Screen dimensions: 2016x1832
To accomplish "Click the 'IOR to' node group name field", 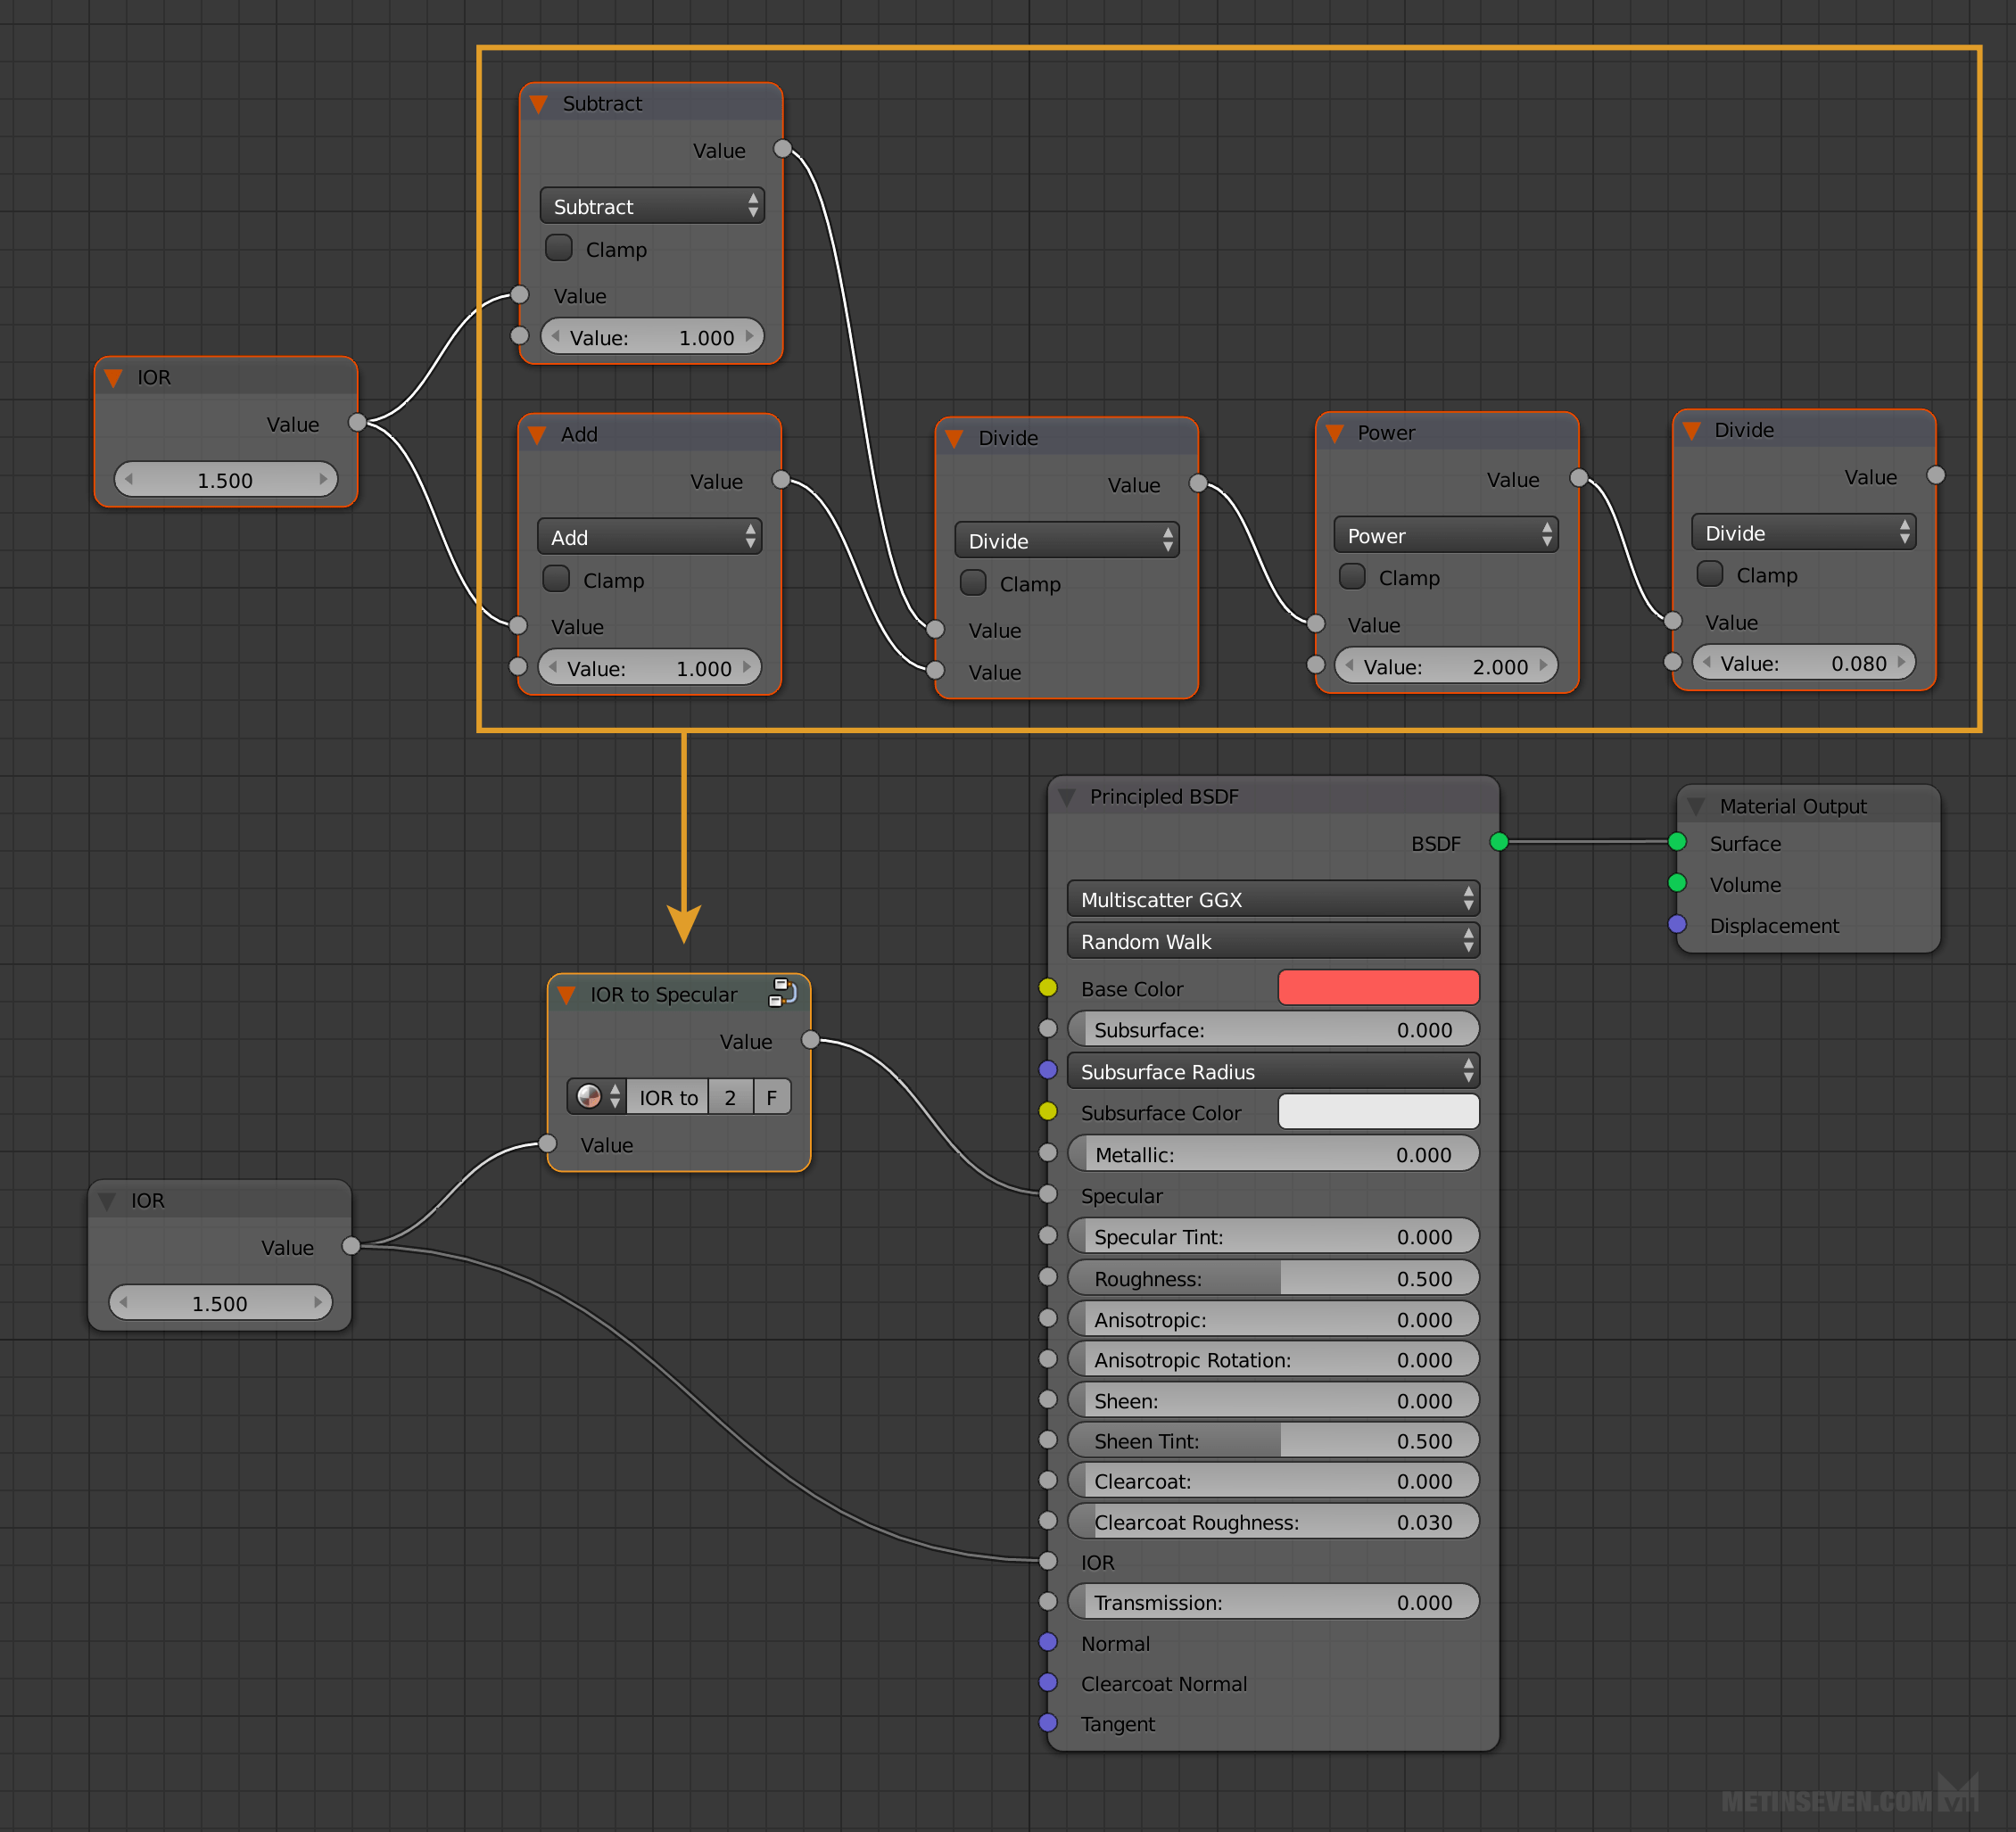I will click(x=668, y=1097).
